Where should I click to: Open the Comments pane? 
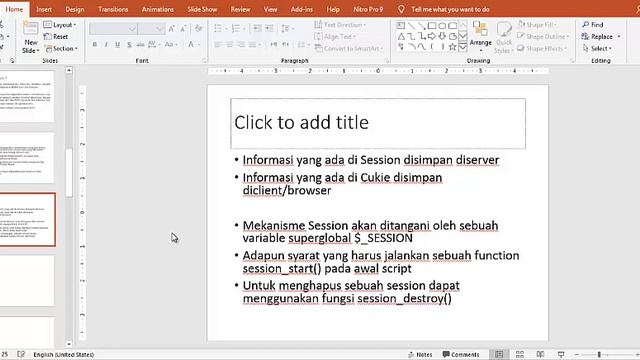(461, 355)
